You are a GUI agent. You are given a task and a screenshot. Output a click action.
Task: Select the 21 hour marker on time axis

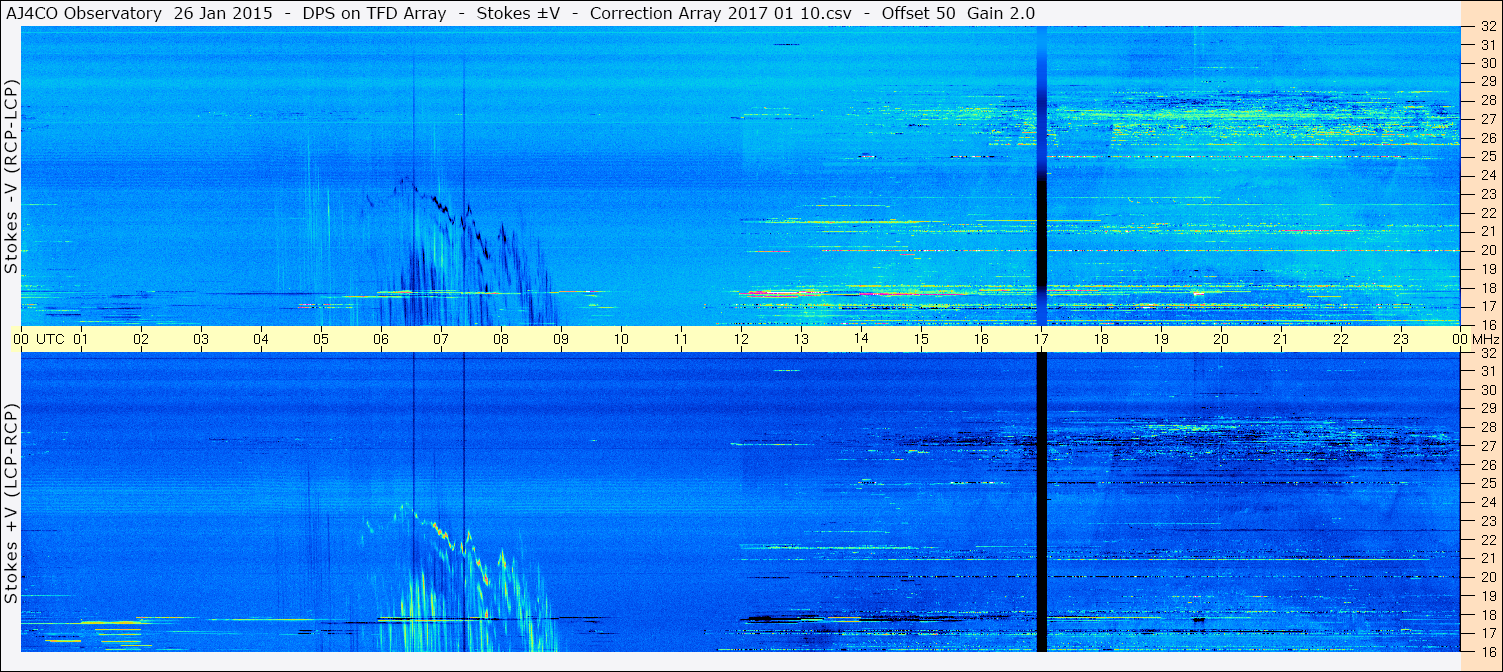[1281, 339]
